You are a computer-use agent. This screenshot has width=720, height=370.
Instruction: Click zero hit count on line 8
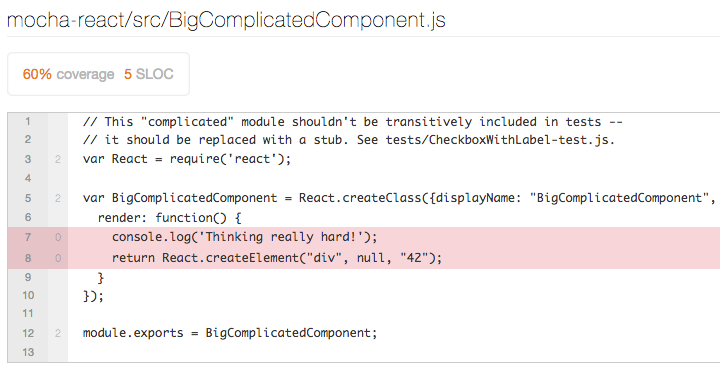tap(58, 258)
